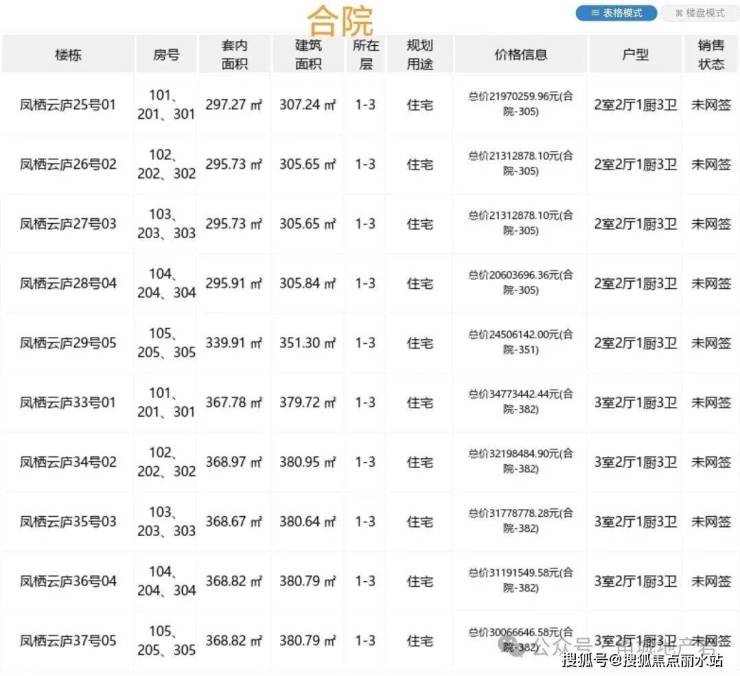The height and width of the screenshot is (676, 740).
Task: Click 住宅 usage in 35号03 row
Action: 420,521
